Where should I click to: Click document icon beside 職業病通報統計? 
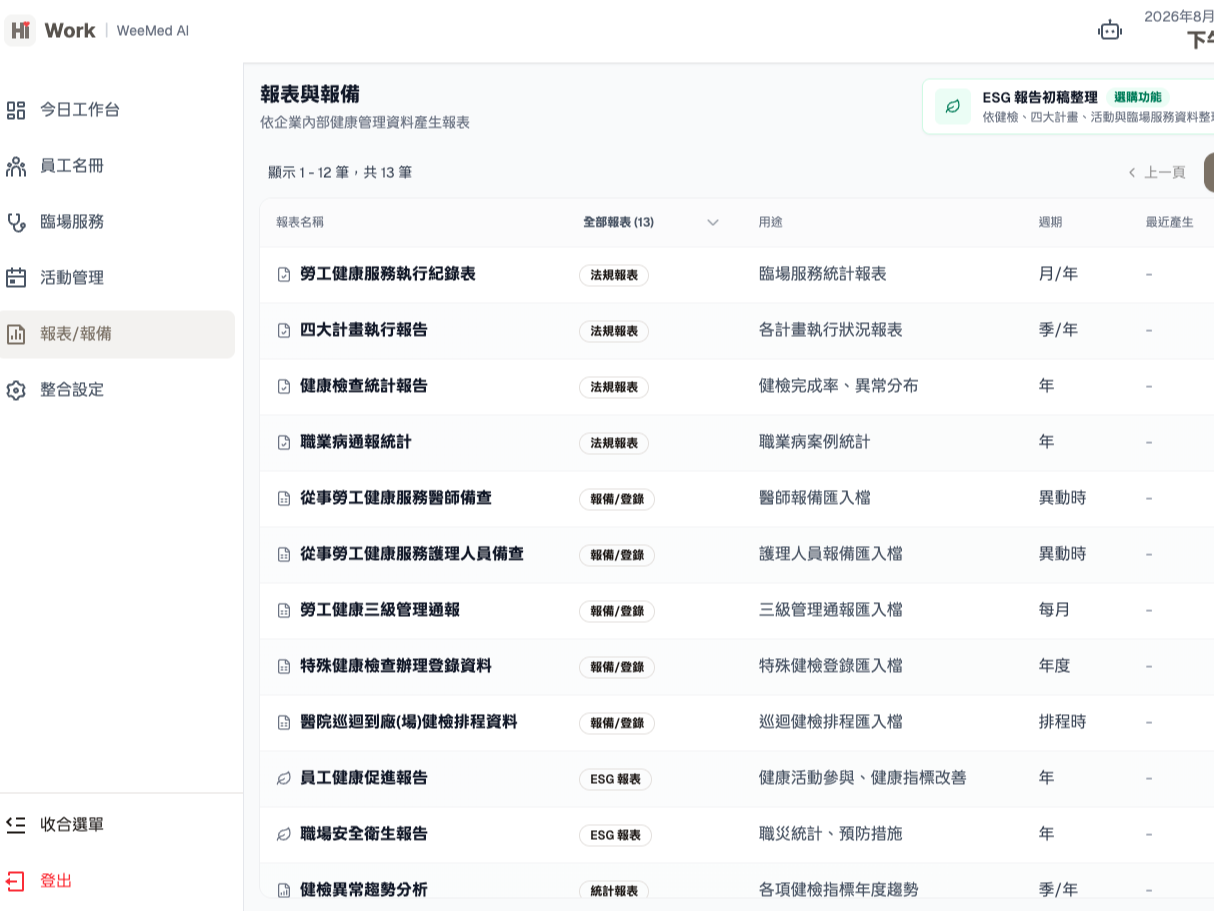(283, 442)
